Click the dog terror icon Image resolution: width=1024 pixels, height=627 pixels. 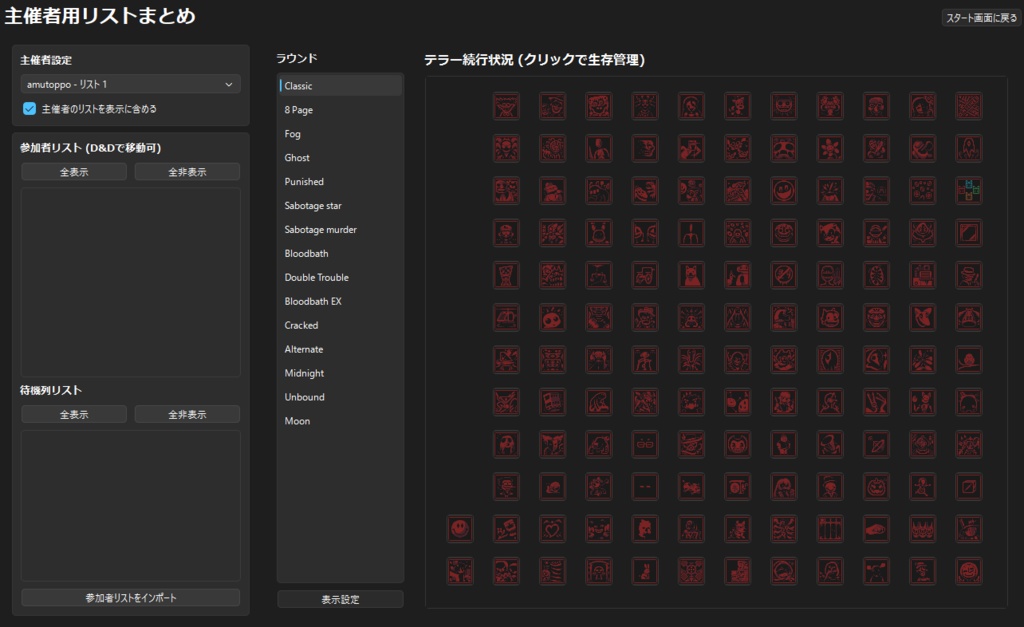point(690,273)
